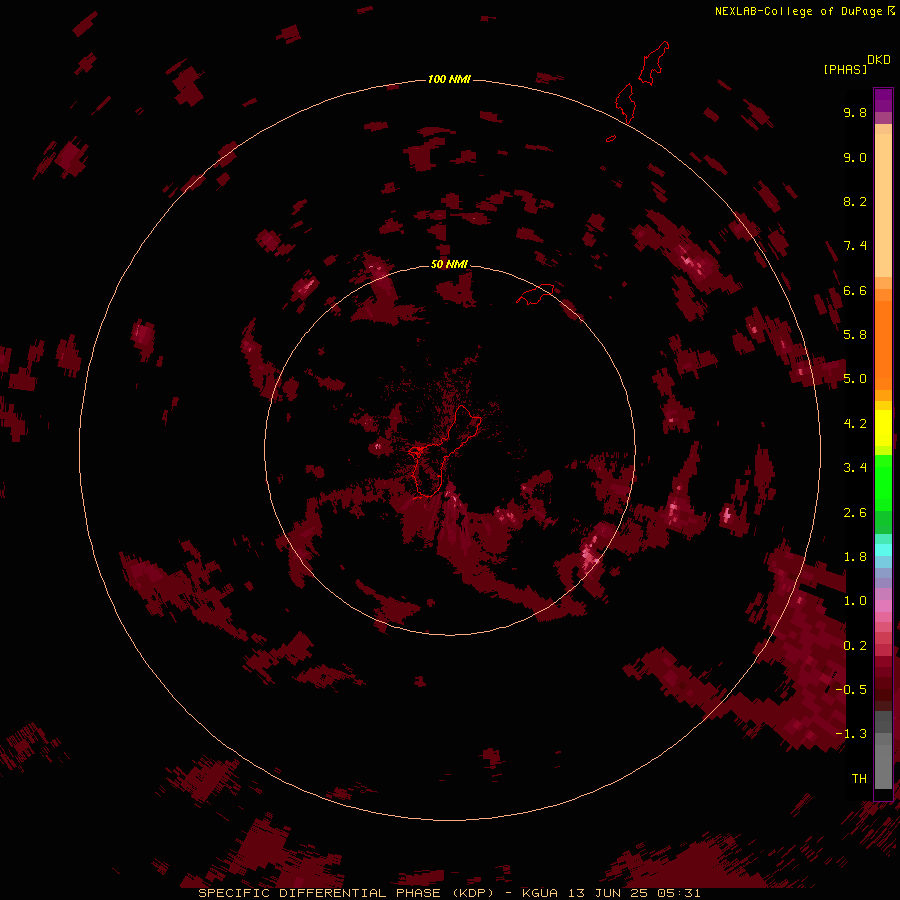This screenshot has height=900, width=900.
Task: Click the SPECIFIC DIFFERENTIAL PHASE (KDP) title text
Action: [346, 893]
